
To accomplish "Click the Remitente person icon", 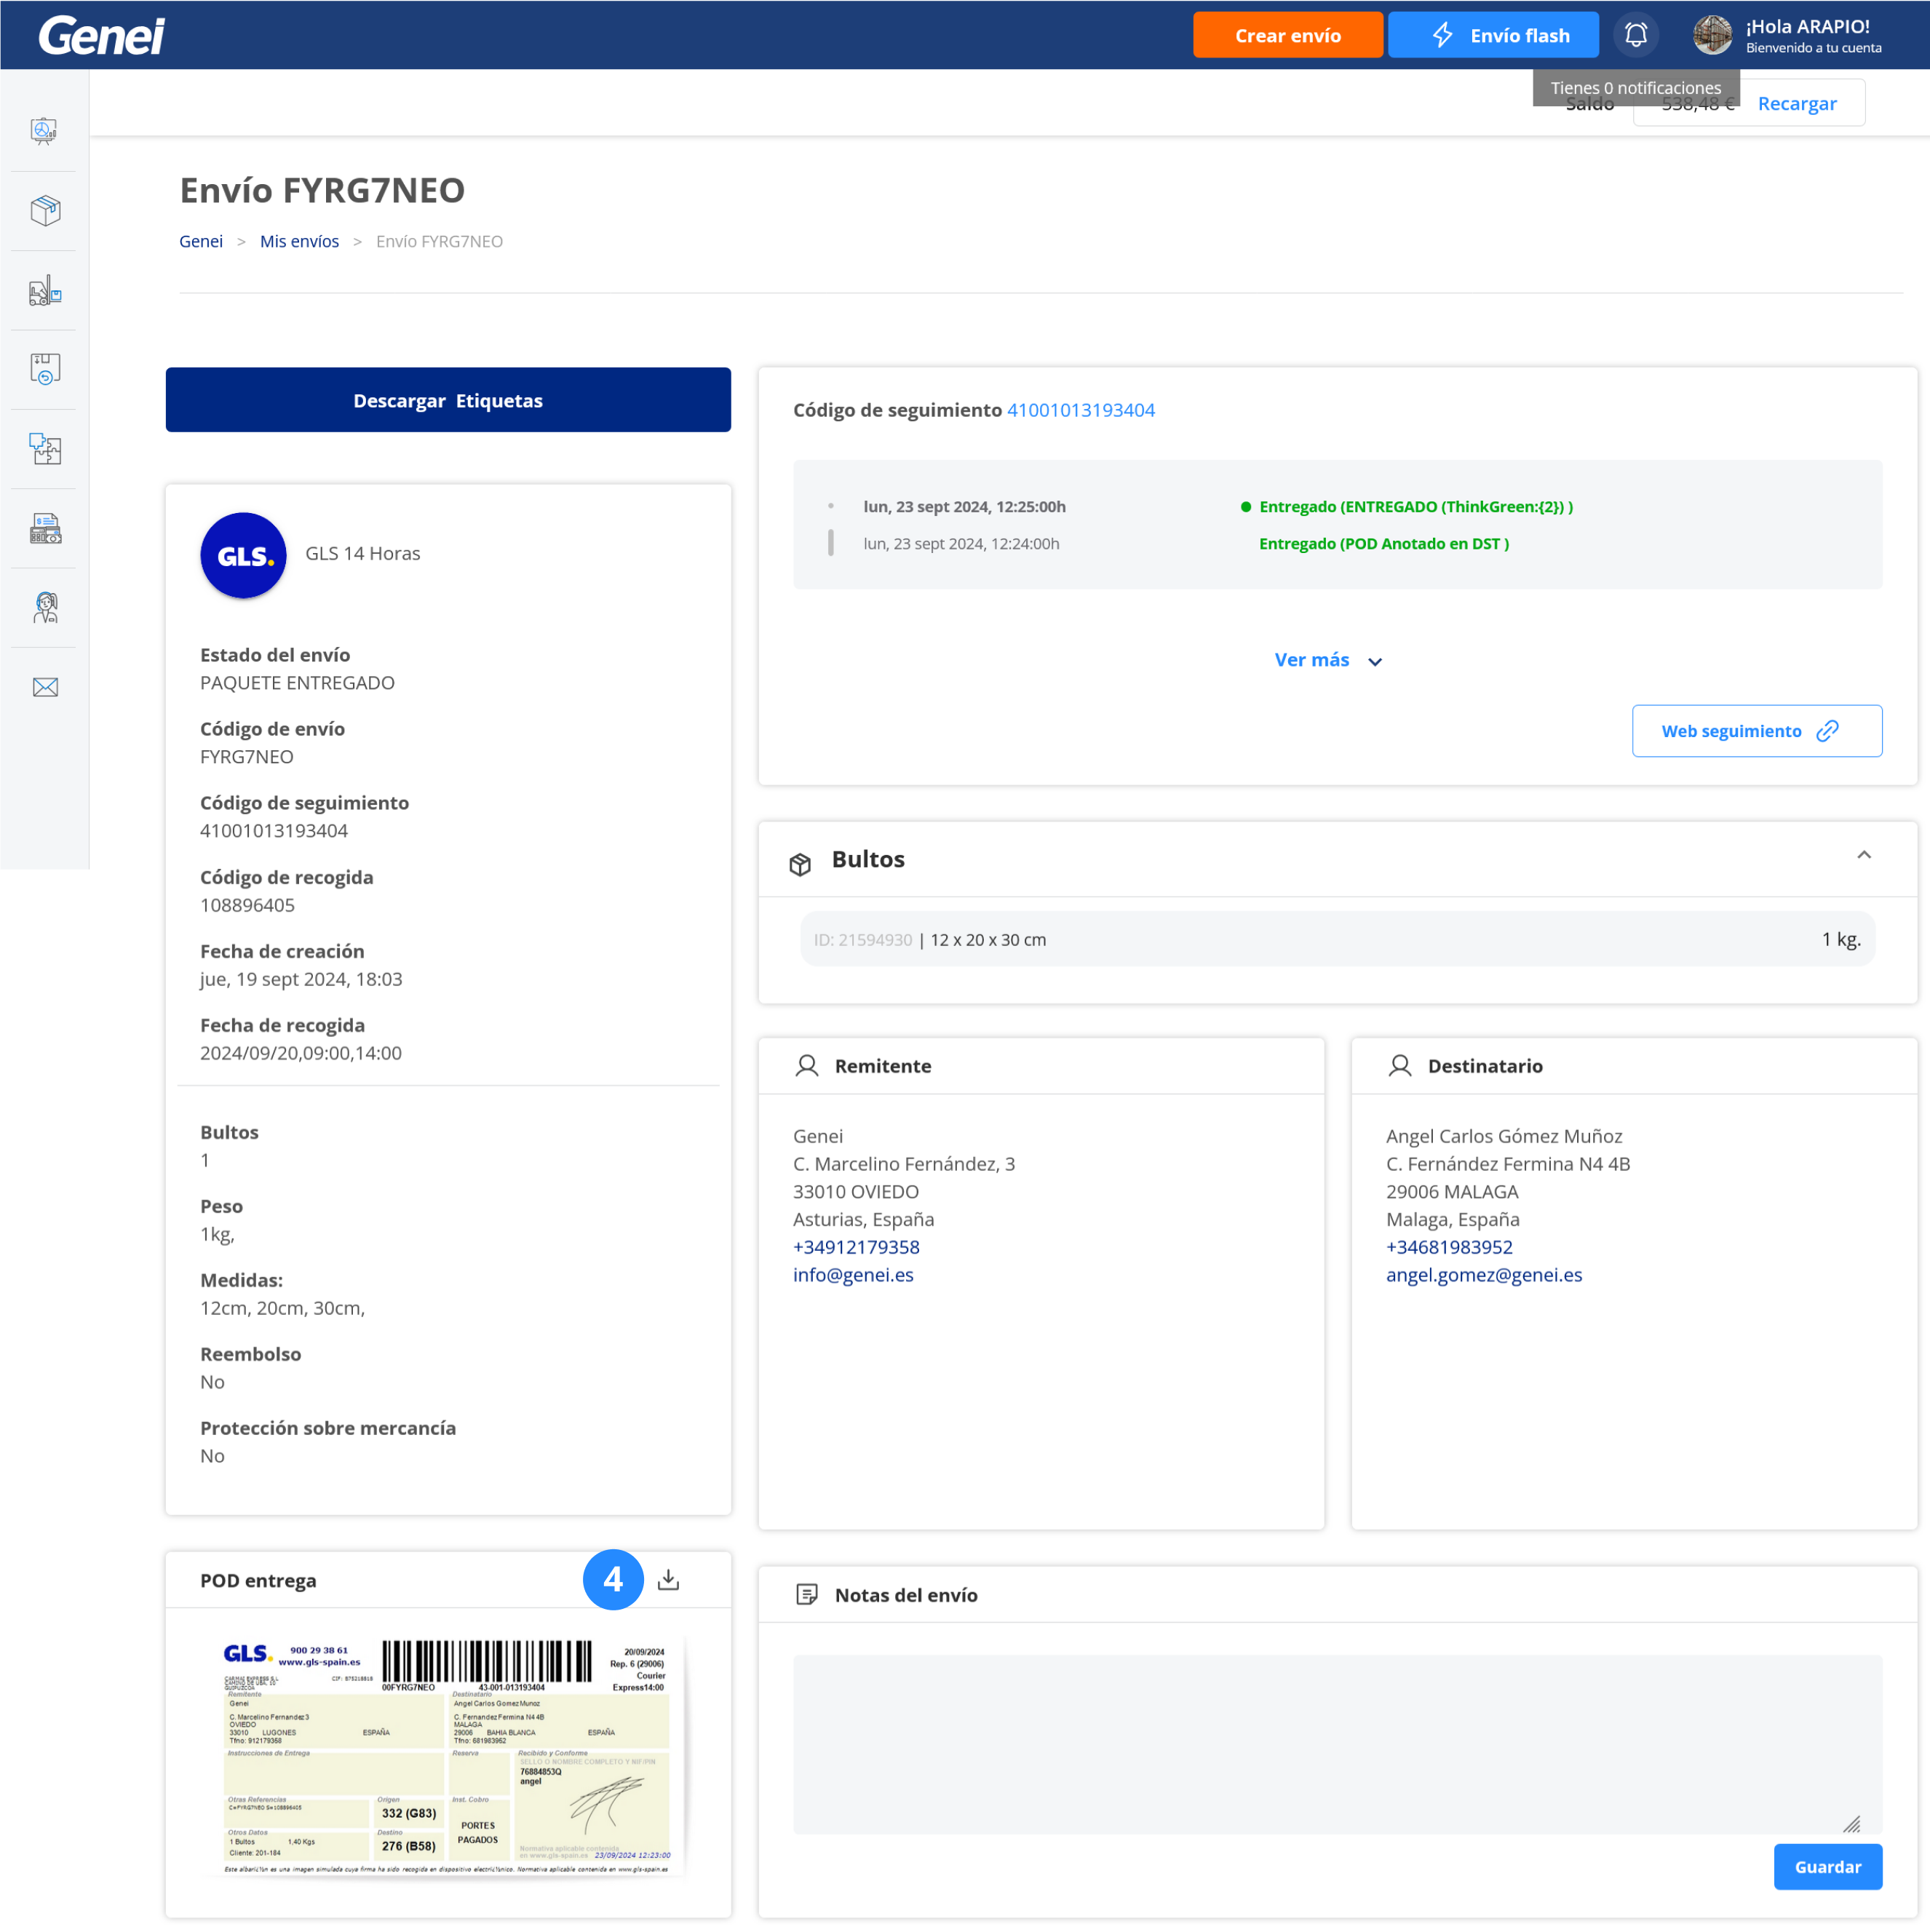I will 807,1066.
